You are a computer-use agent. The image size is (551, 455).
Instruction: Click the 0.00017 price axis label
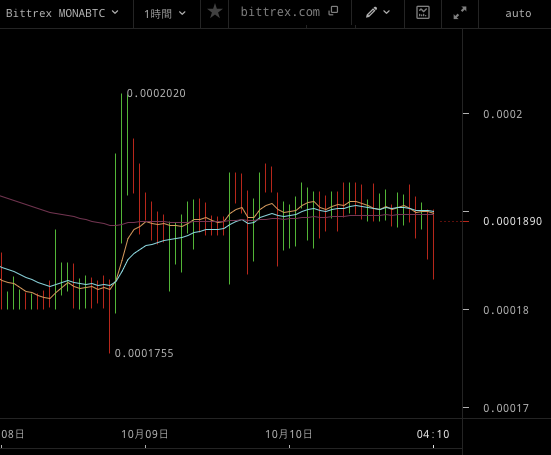(506, 408)
